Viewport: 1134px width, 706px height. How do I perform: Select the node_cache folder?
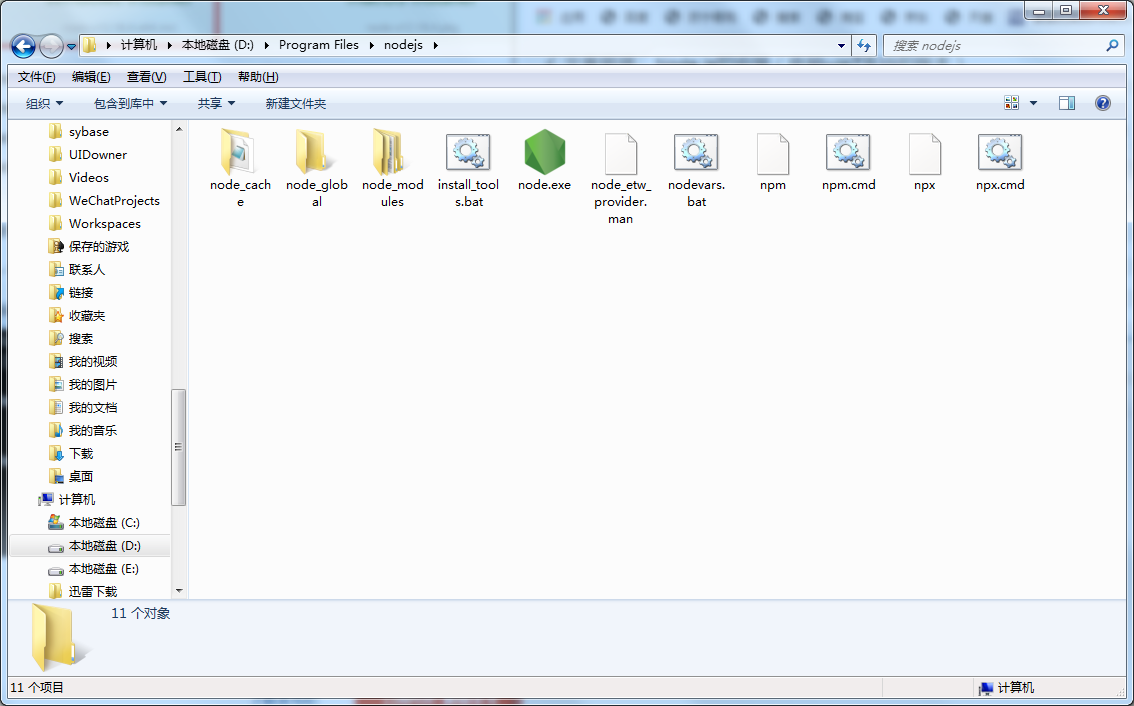pos(240,153)
